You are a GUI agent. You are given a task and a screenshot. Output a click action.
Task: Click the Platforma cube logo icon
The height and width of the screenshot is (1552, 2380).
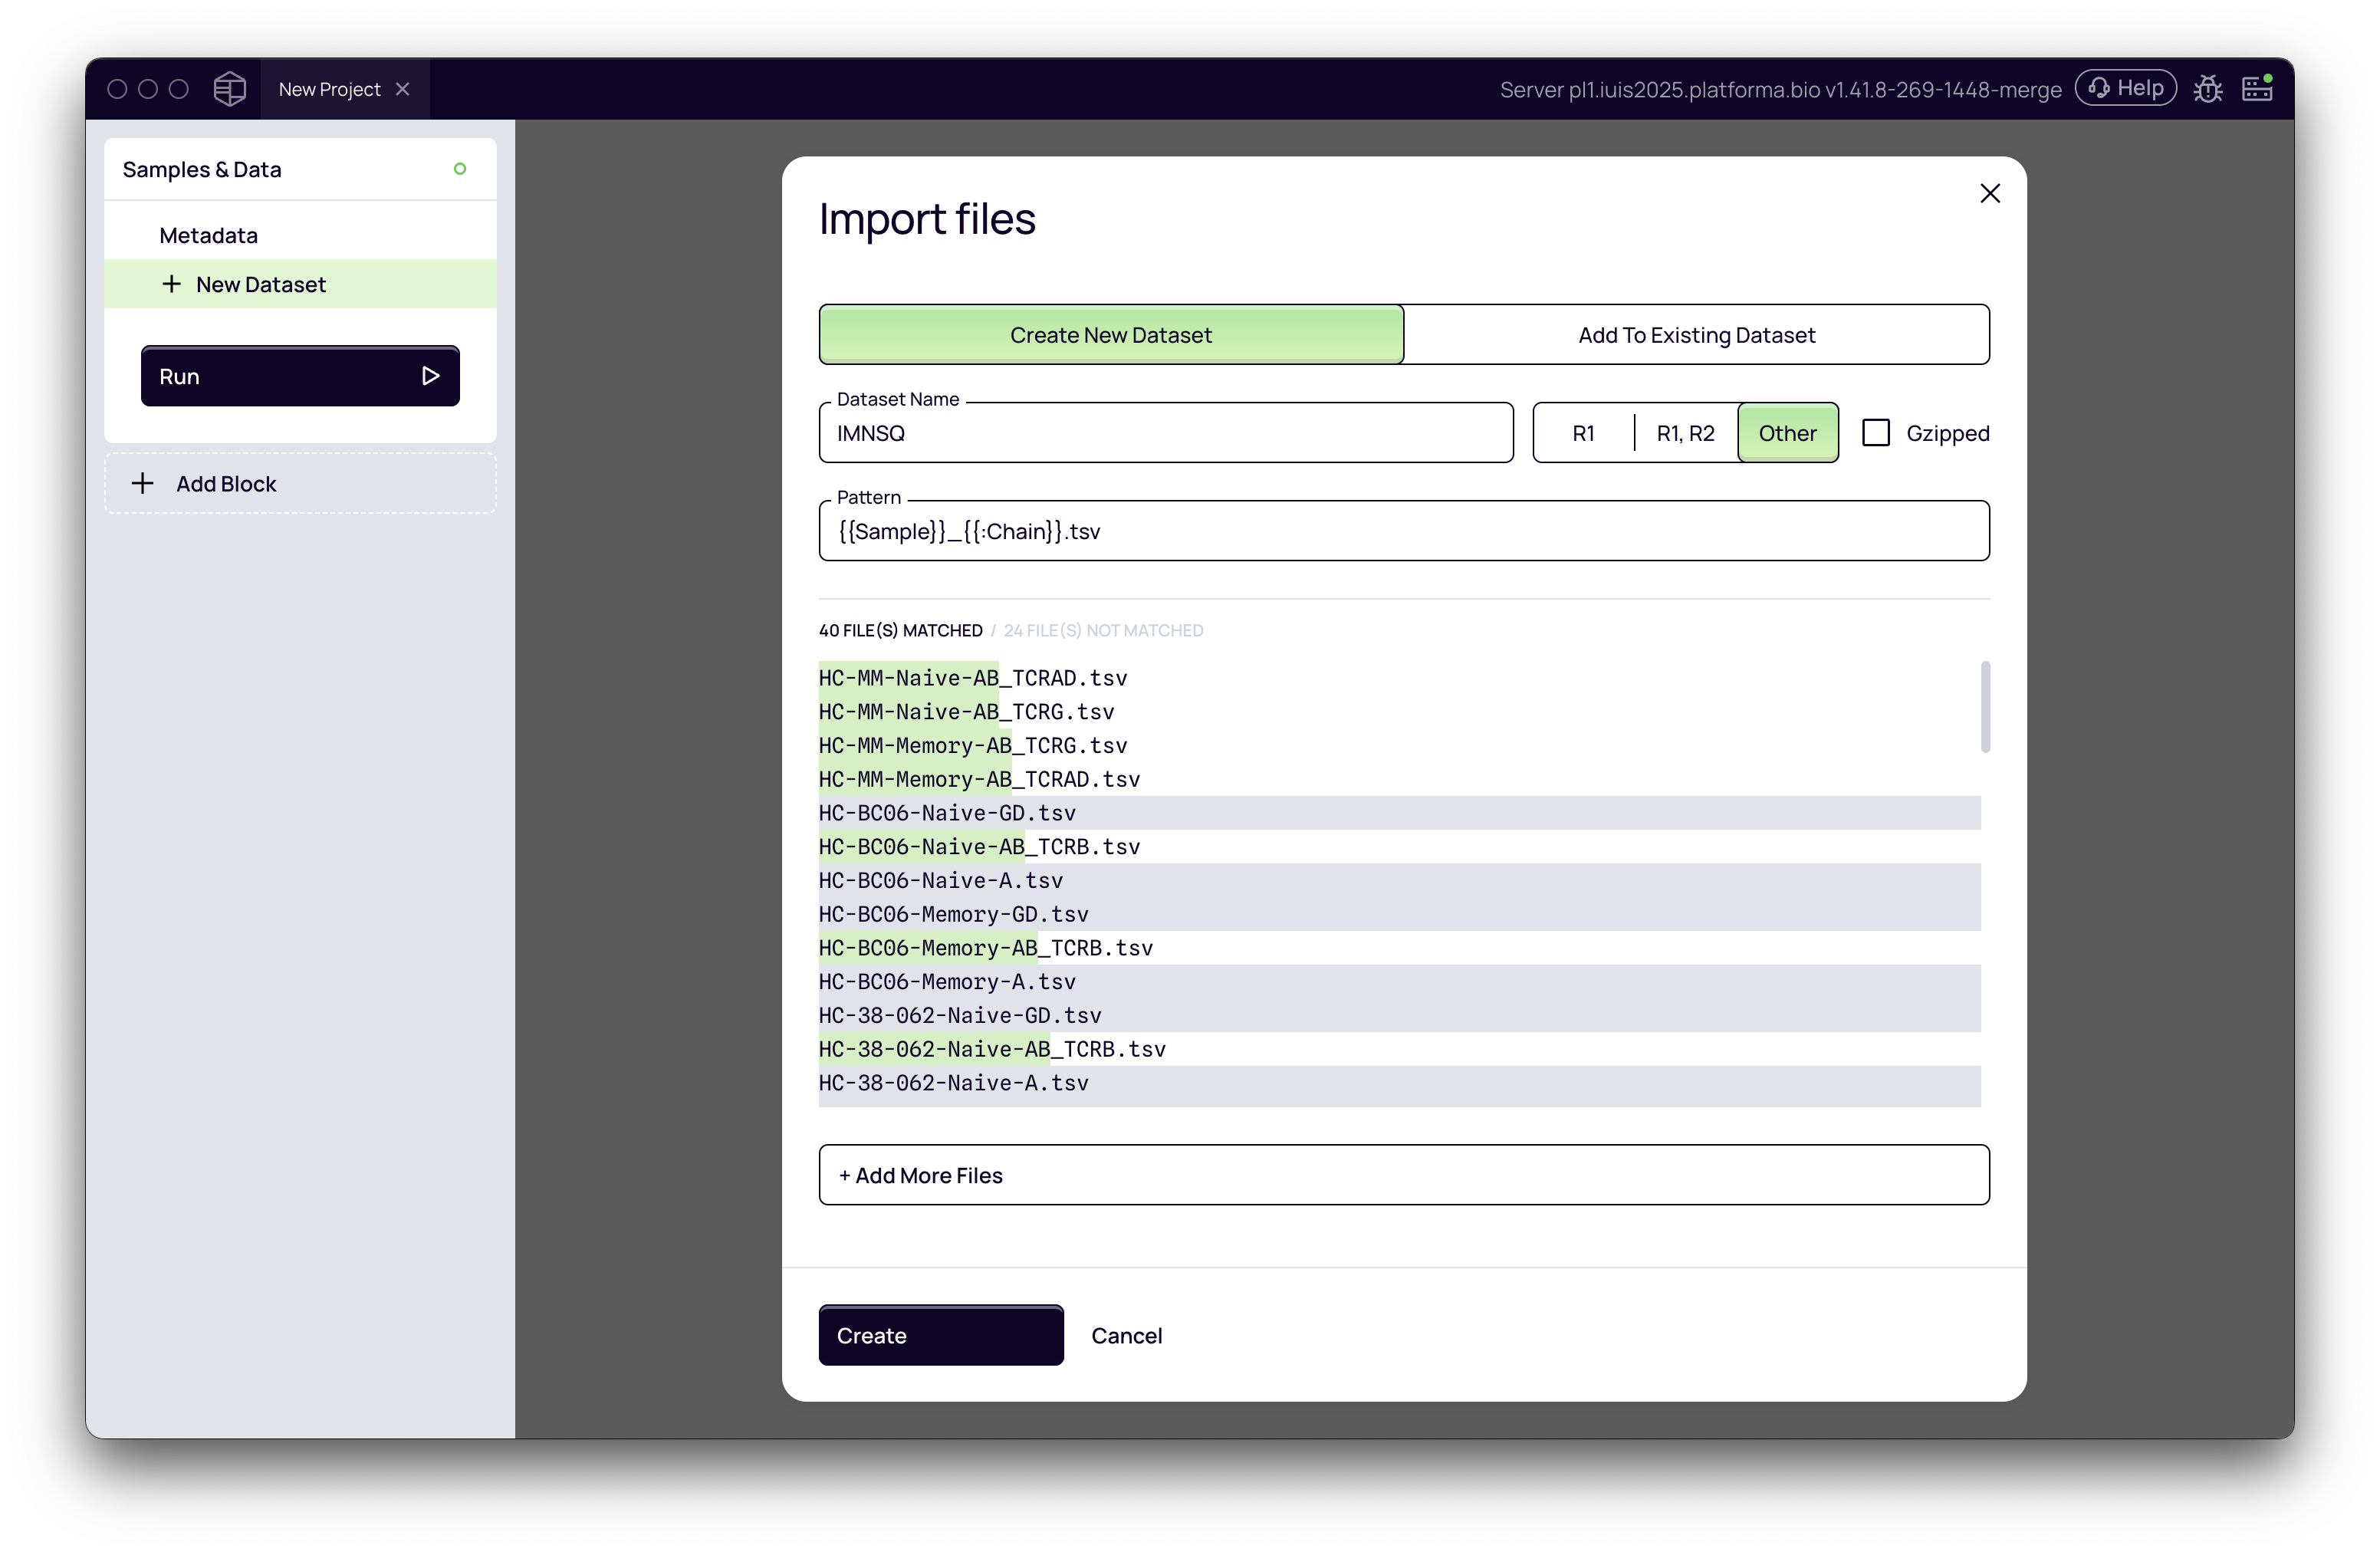pos(229,89)
